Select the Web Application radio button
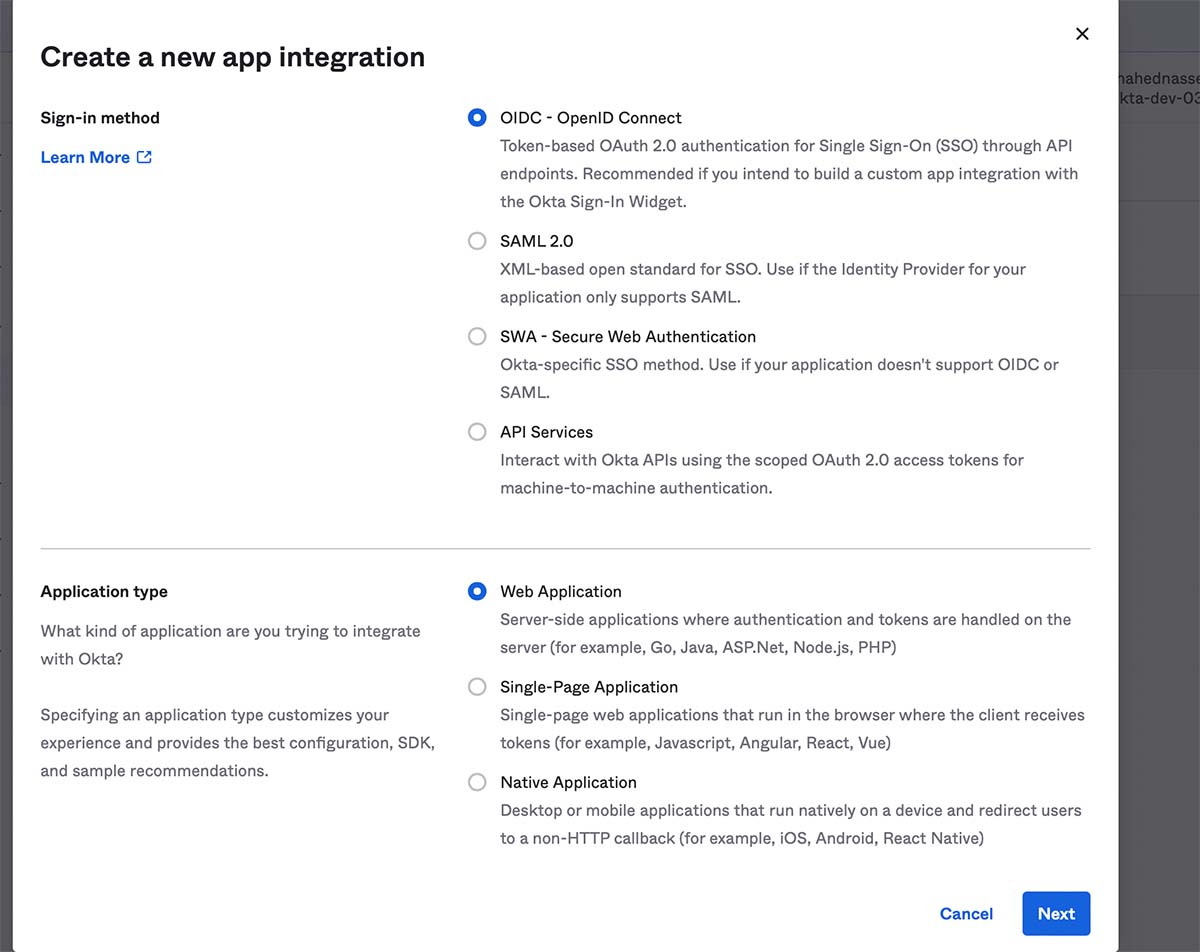This screenshot has height=952, width=1200. coord(477,592)
